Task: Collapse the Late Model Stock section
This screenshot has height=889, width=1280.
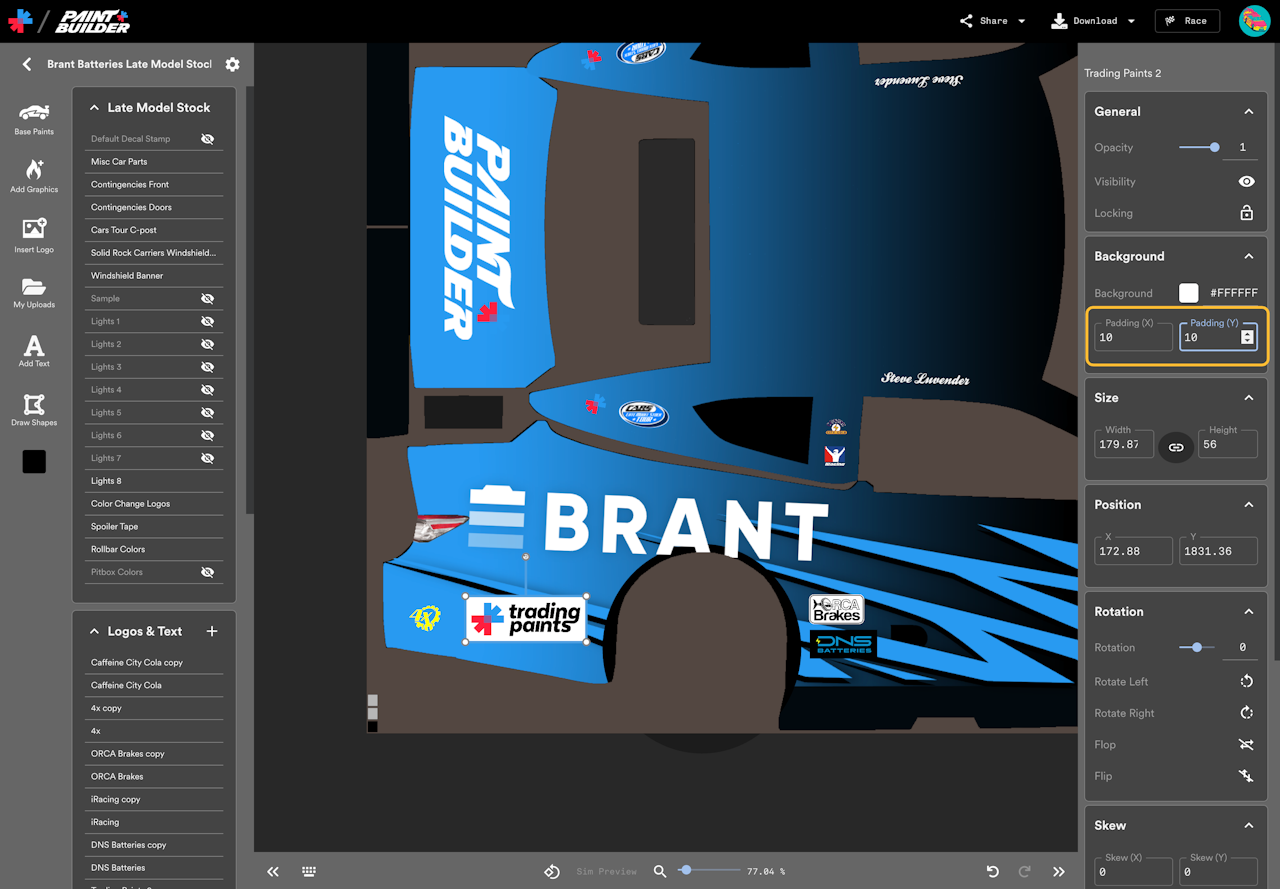Action: coord(95,108)
